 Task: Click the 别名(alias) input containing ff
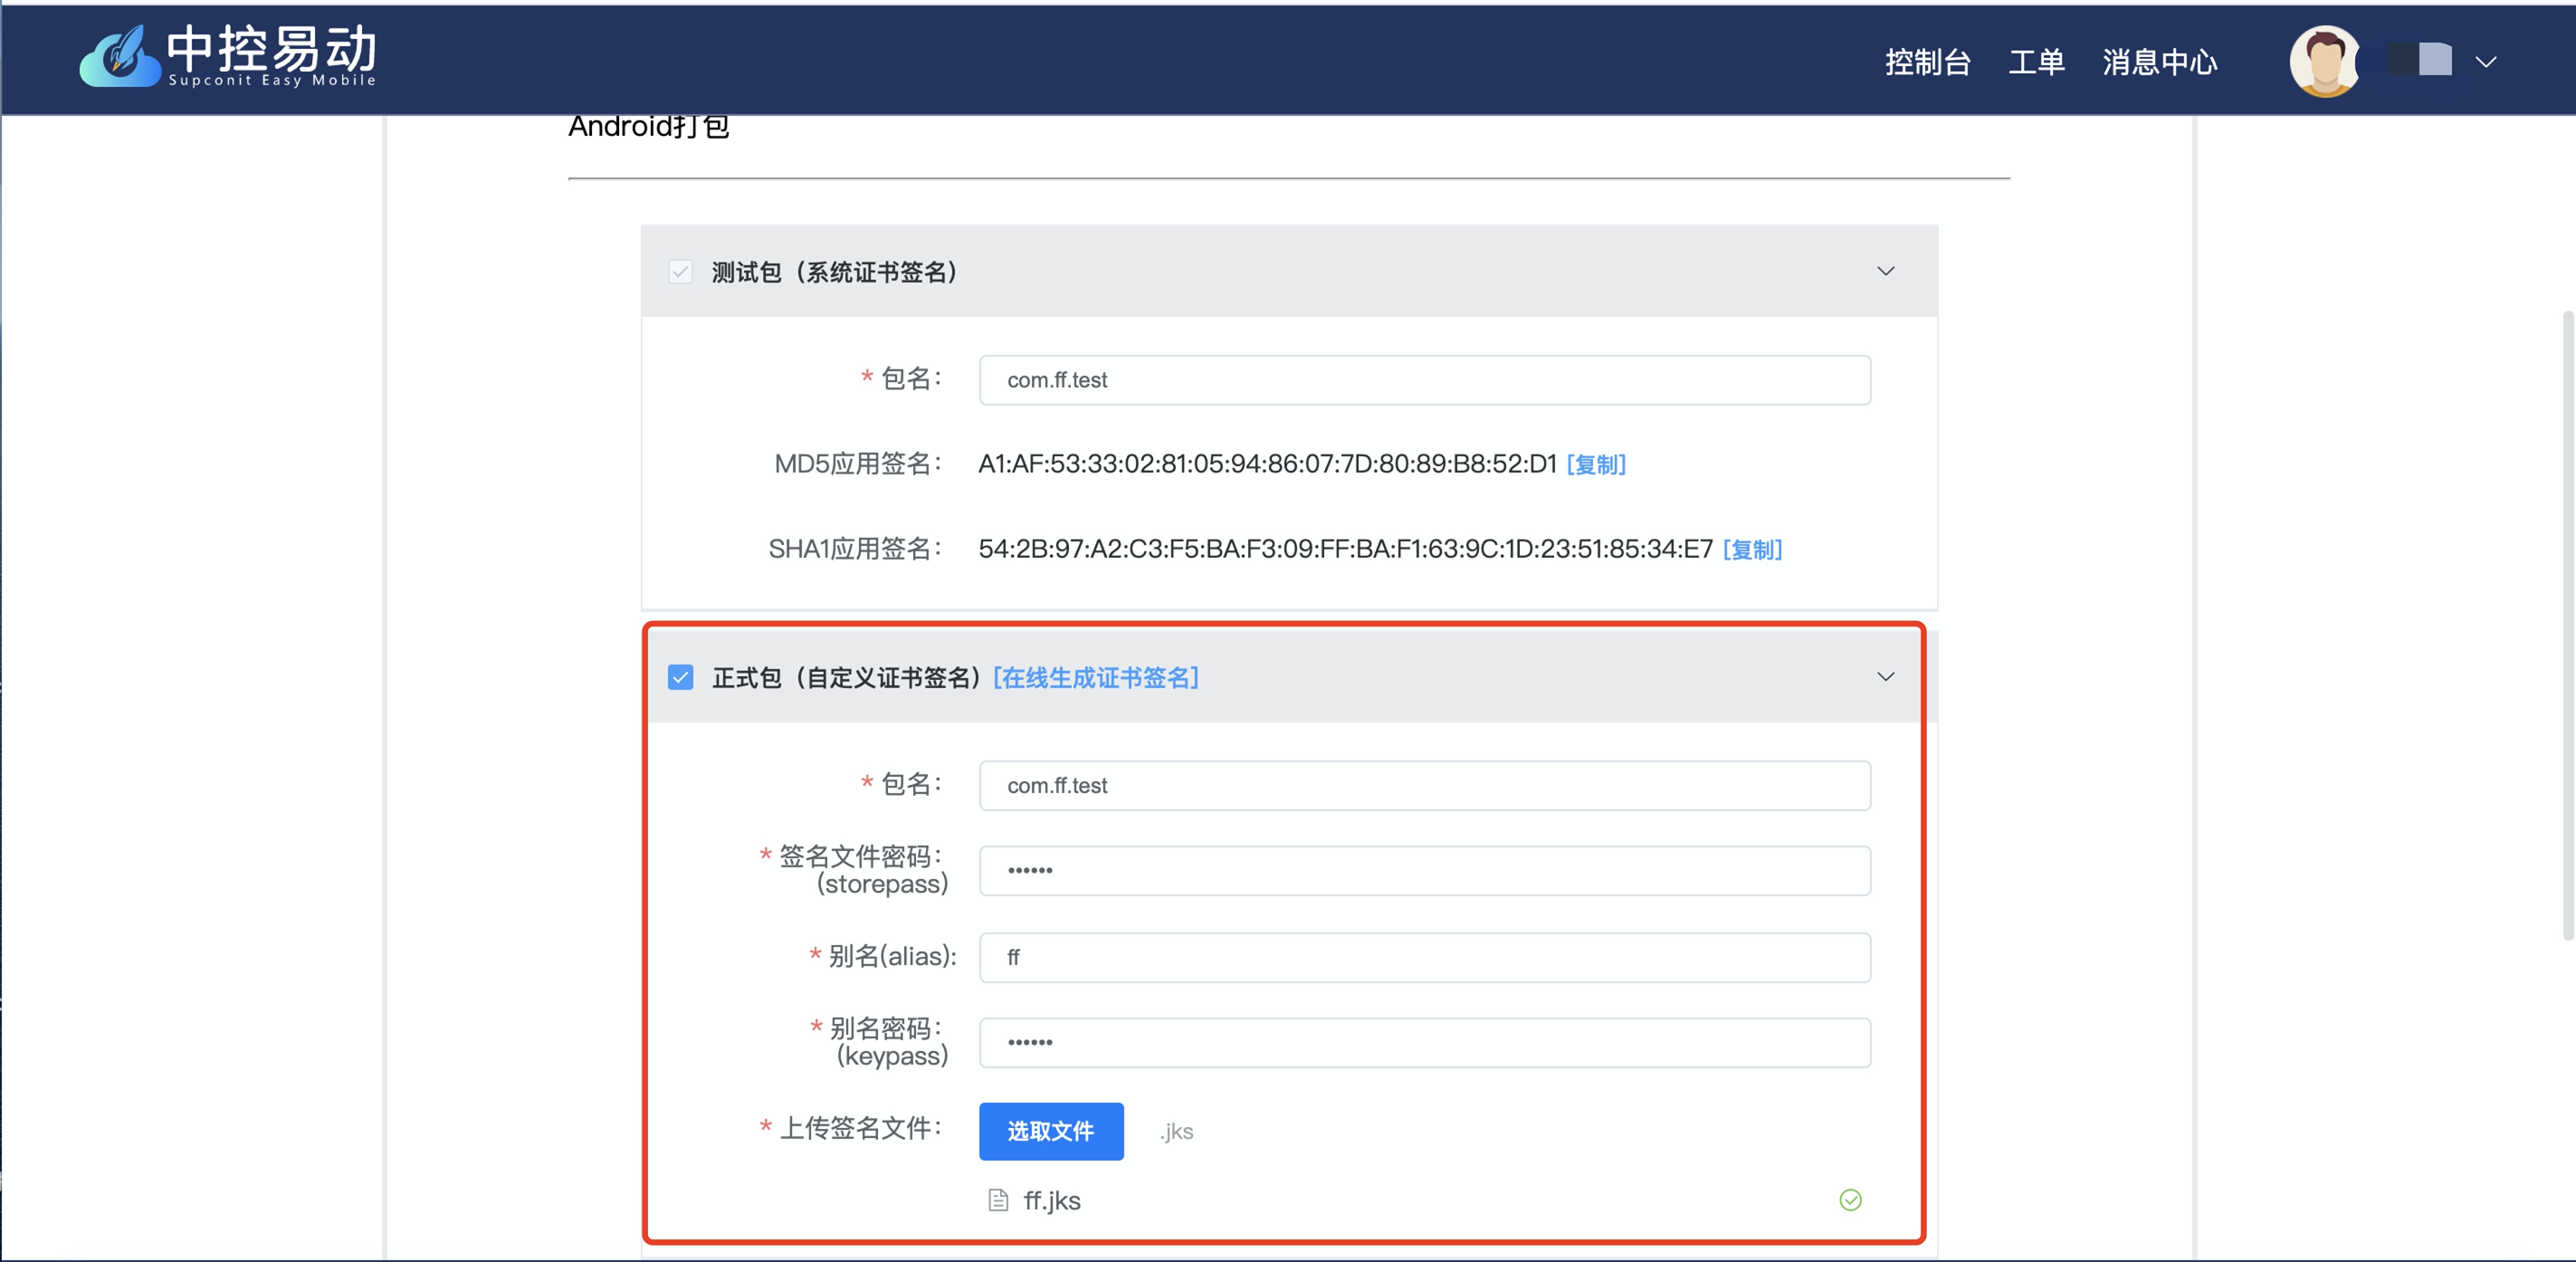(x=1424, y=957)
